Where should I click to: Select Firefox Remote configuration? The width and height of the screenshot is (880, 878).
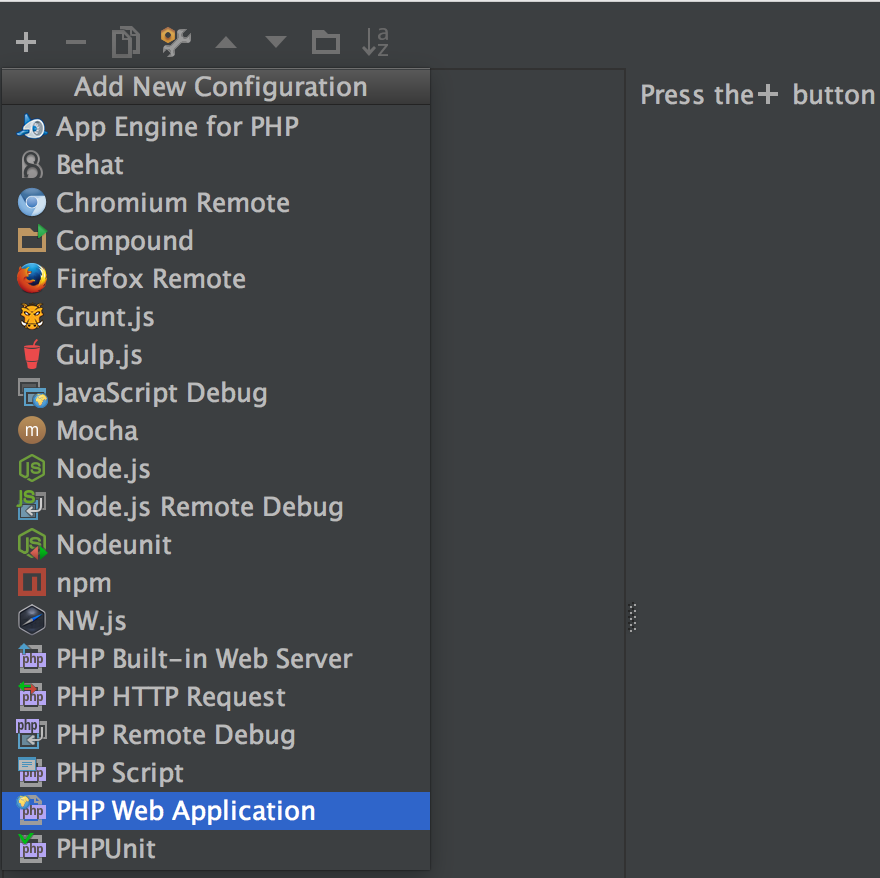216,278
